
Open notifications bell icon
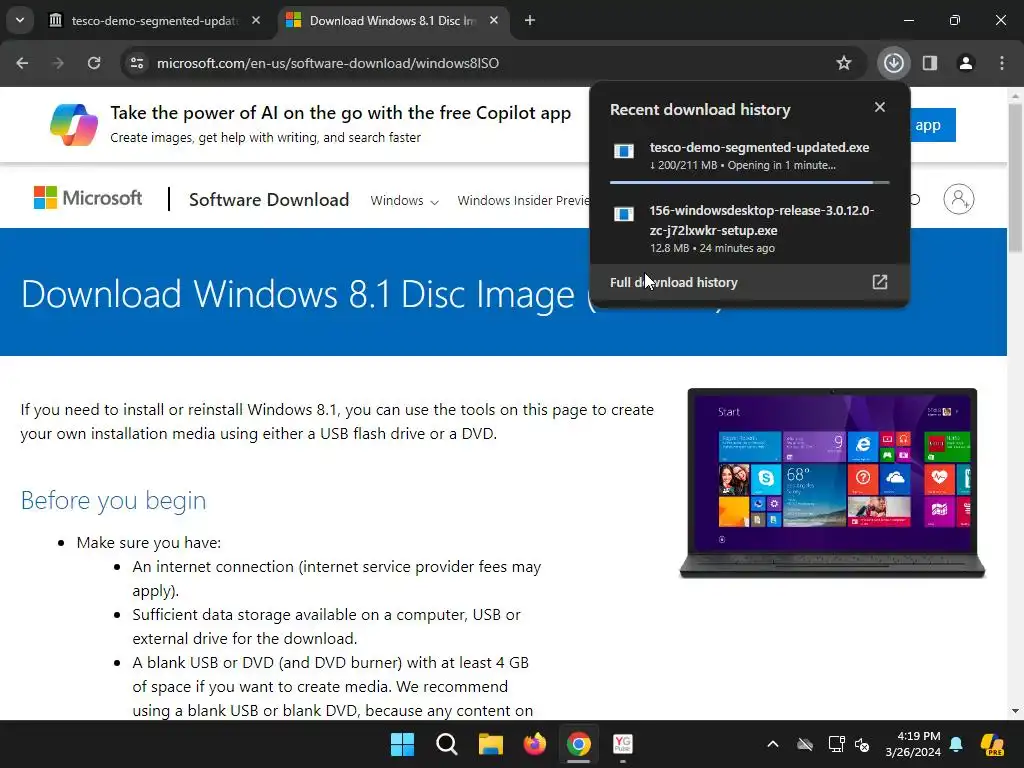pos(956,744)
